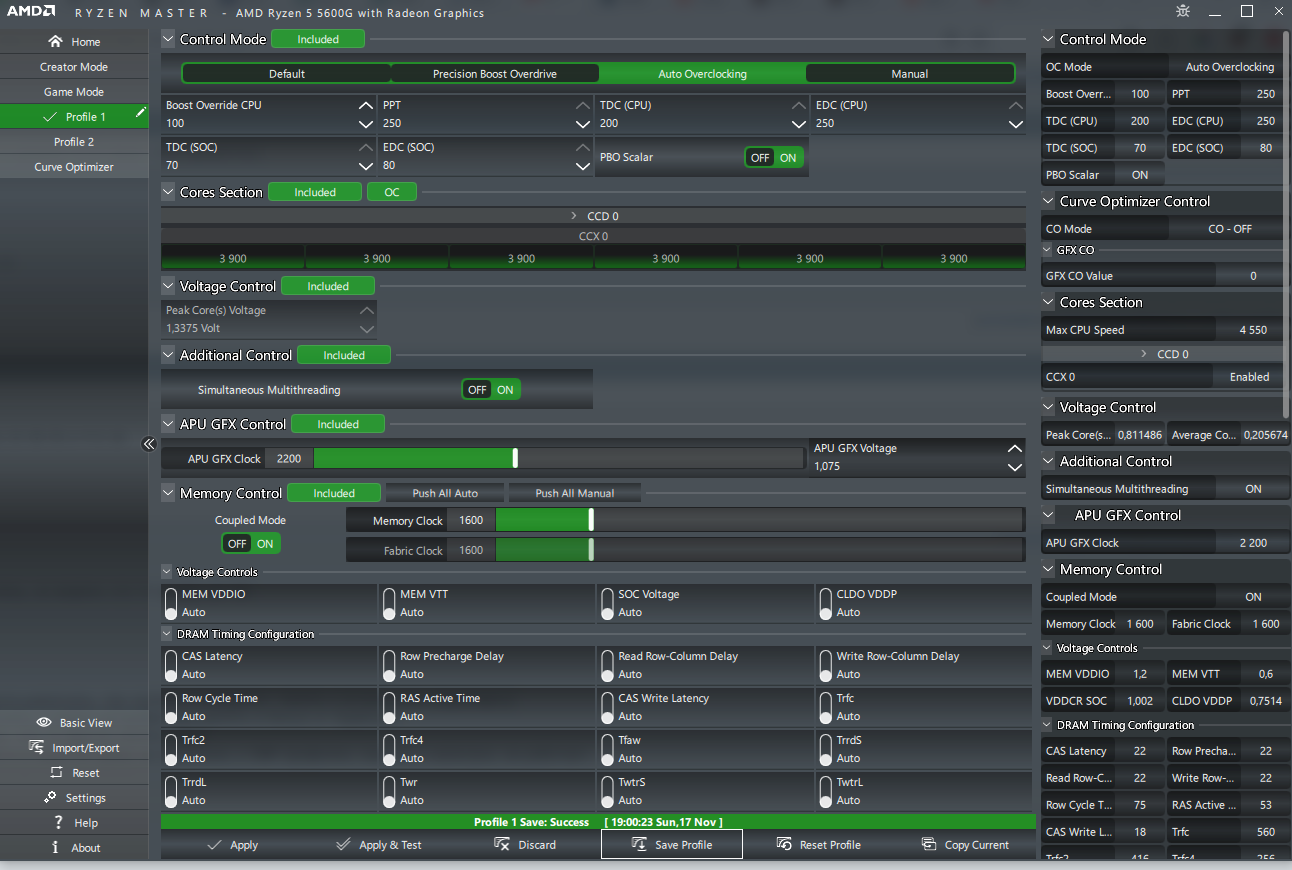Click the APU GFX Clock slider handle
This screenshot has width=1292, height=870.
pos(515,458)
